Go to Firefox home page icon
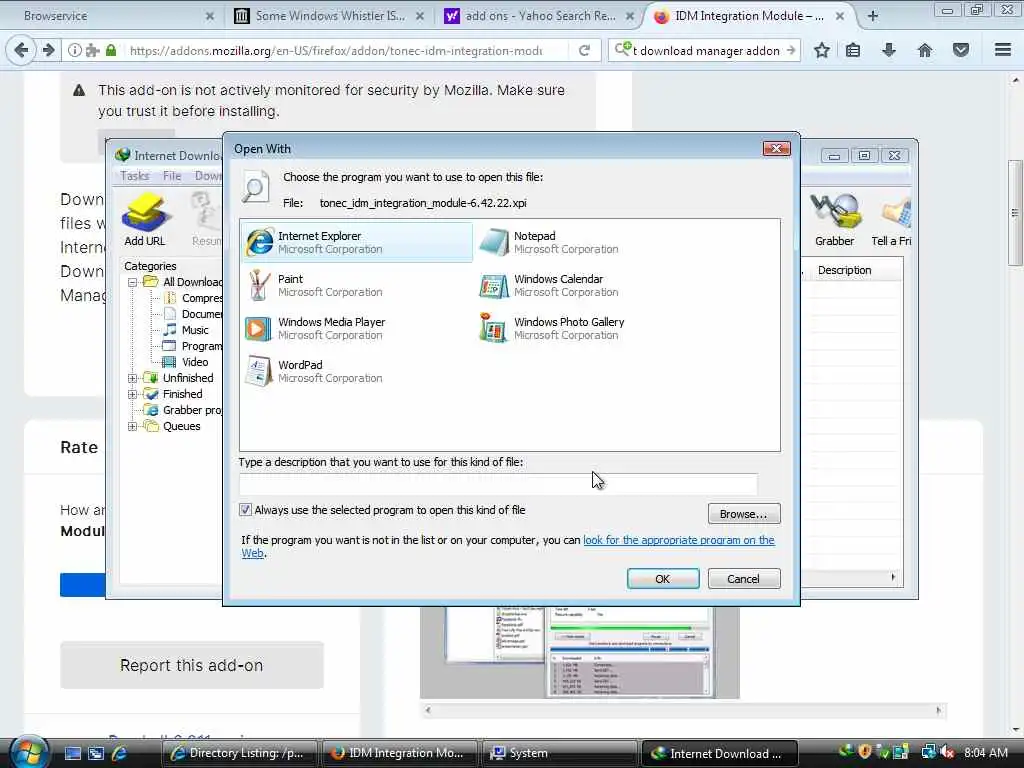Image resolution: width=1024 pixels, height=768 pixels. (x=925, y=50)
